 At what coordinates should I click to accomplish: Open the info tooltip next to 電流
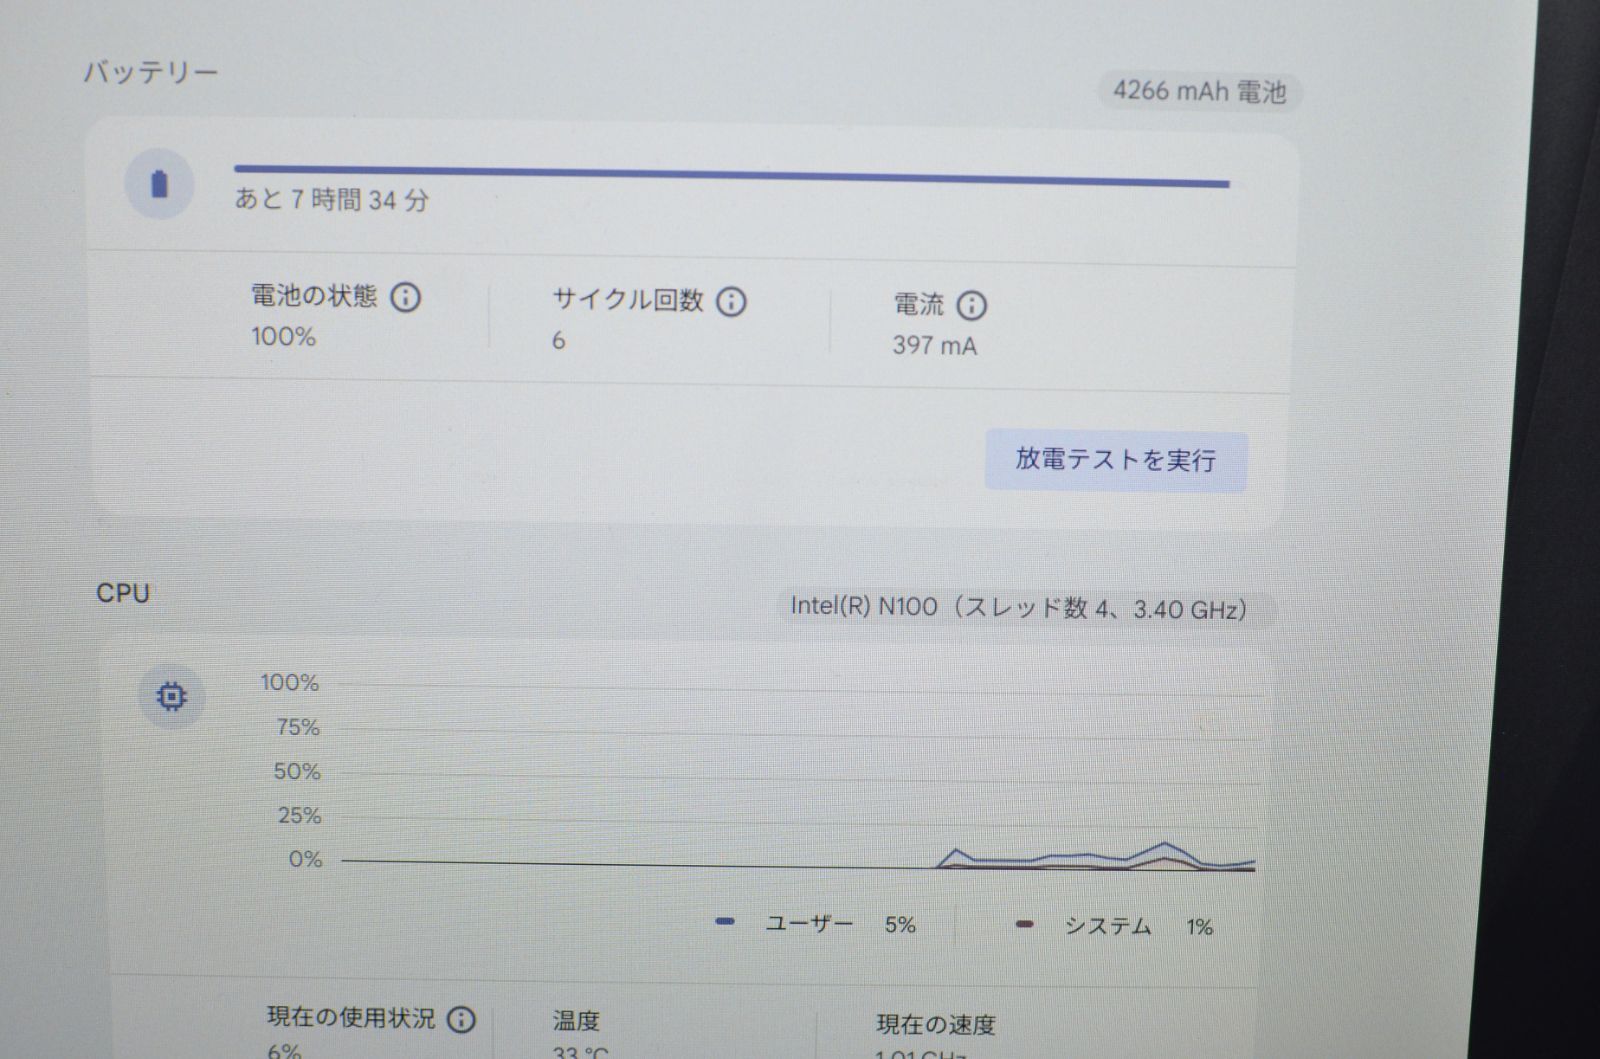pos(971,305)
